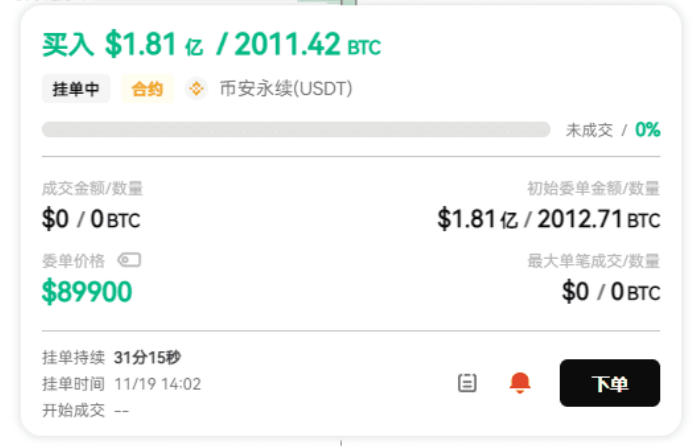
Task: Click the tag icon beside 委单价格
Action: pyautogui.click(x=129, y=260)
